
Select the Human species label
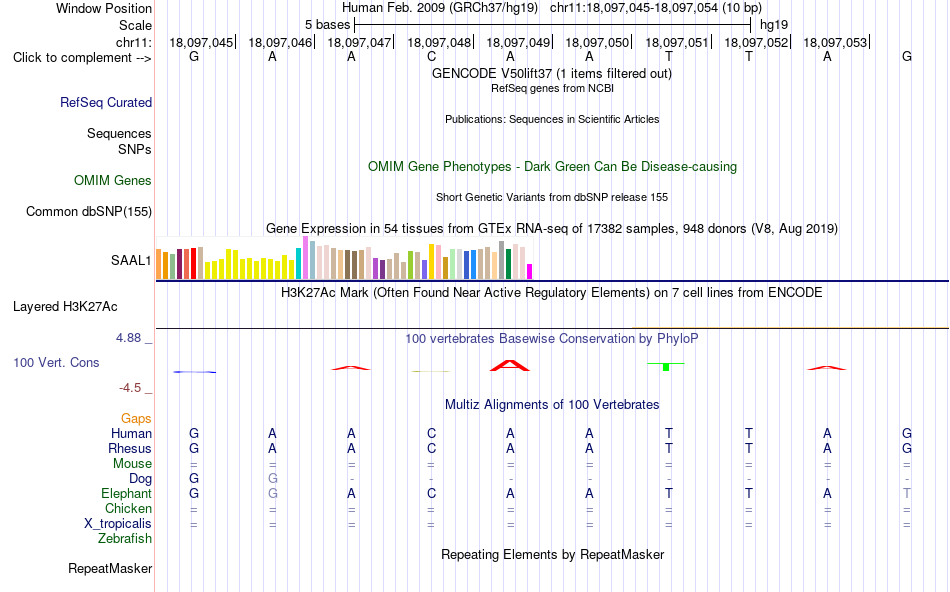click(x=131, y=433)
